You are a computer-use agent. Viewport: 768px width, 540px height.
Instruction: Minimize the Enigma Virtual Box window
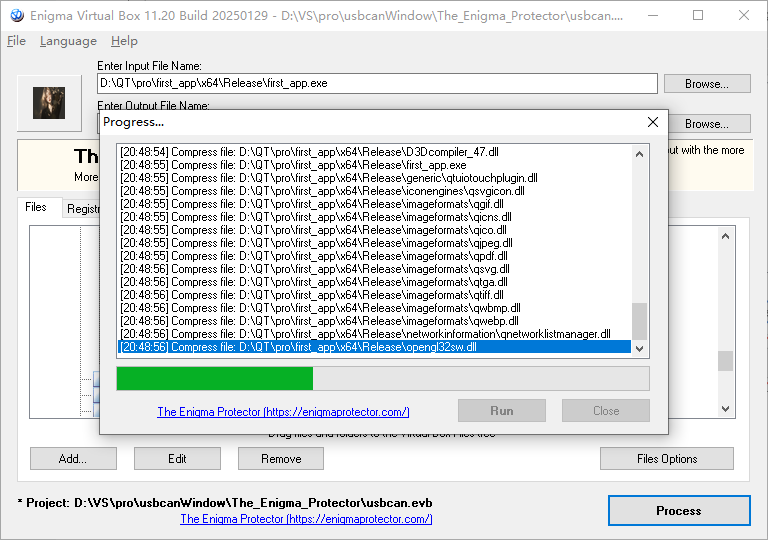point(653,16)
